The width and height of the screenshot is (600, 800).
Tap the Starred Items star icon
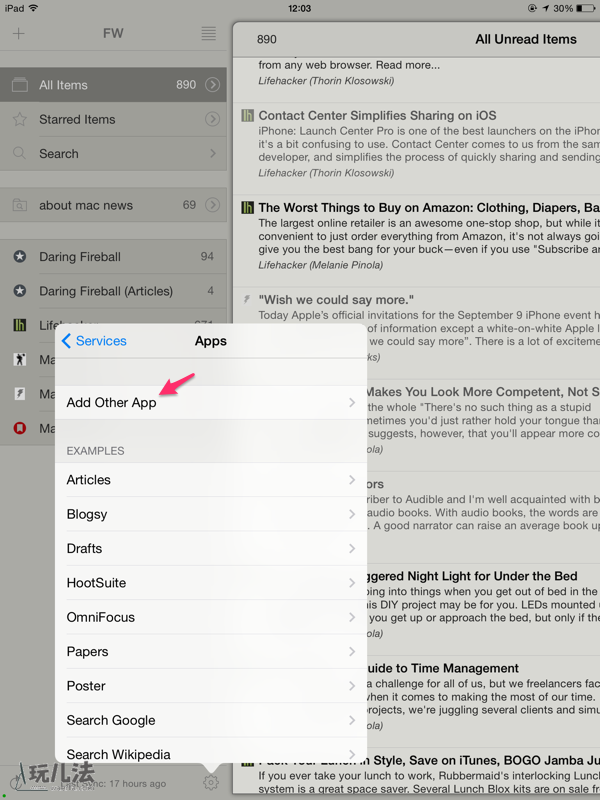pos(20,119)
